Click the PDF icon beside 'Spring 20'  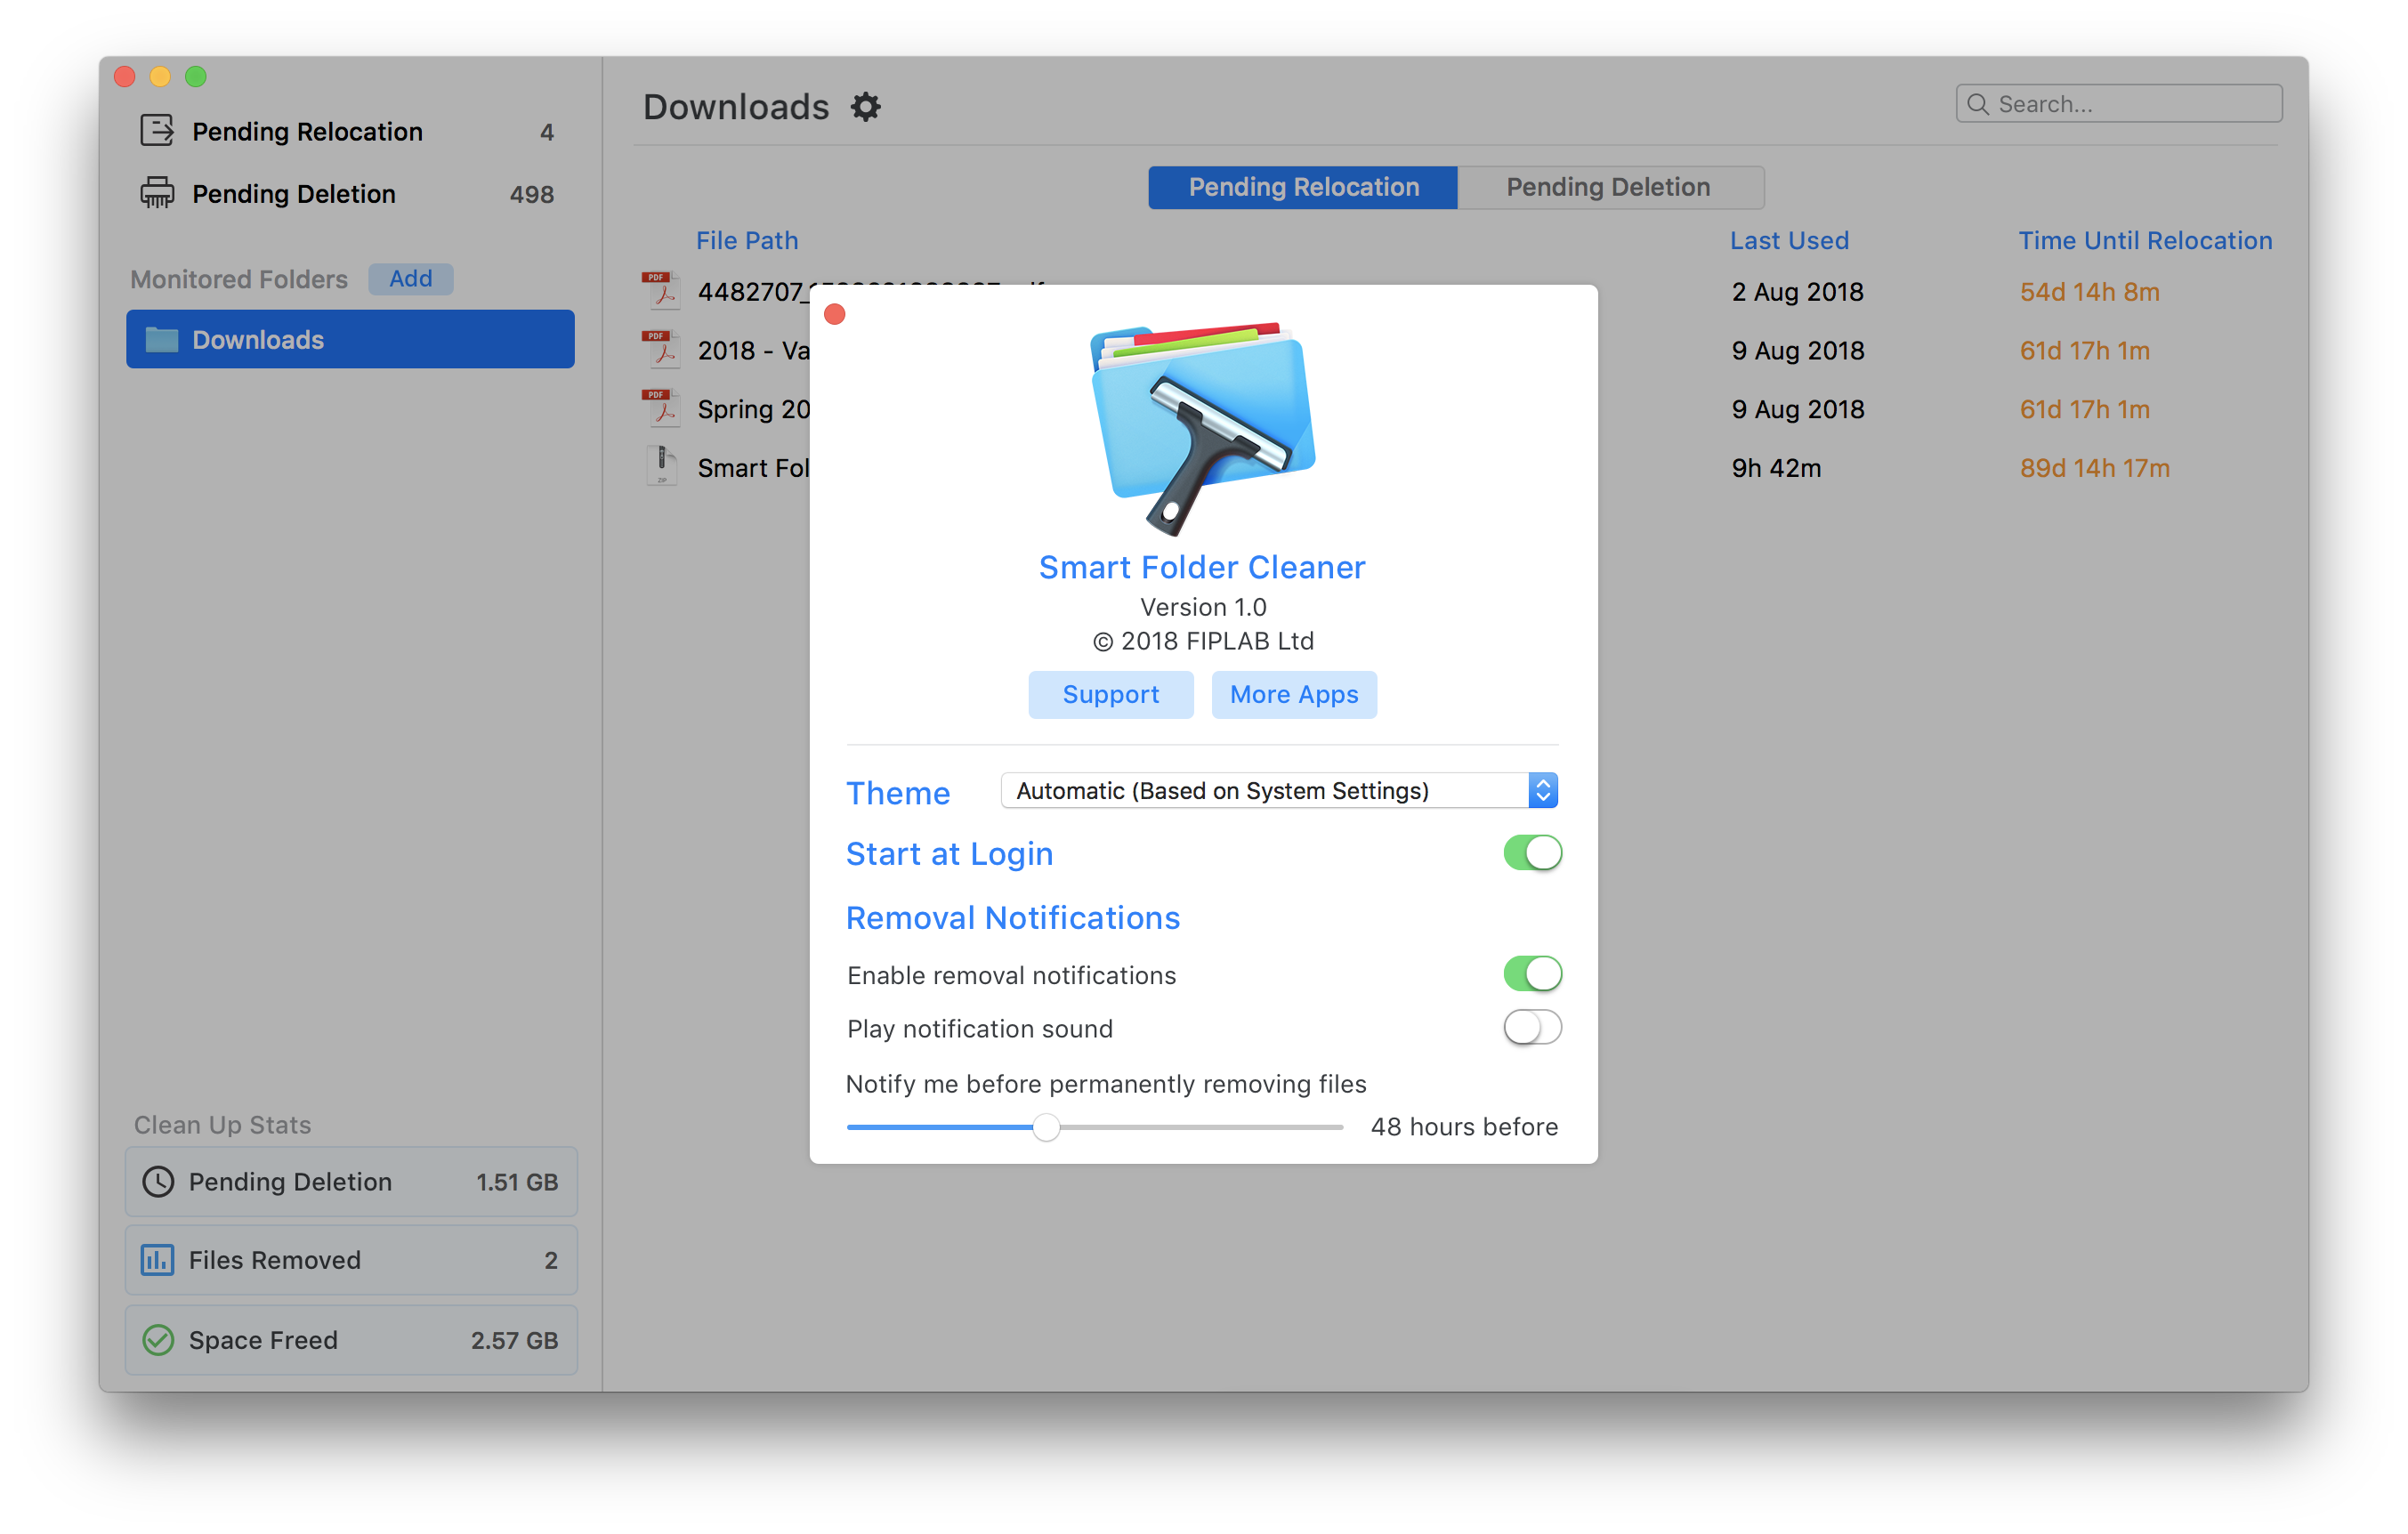coord(661,409)
